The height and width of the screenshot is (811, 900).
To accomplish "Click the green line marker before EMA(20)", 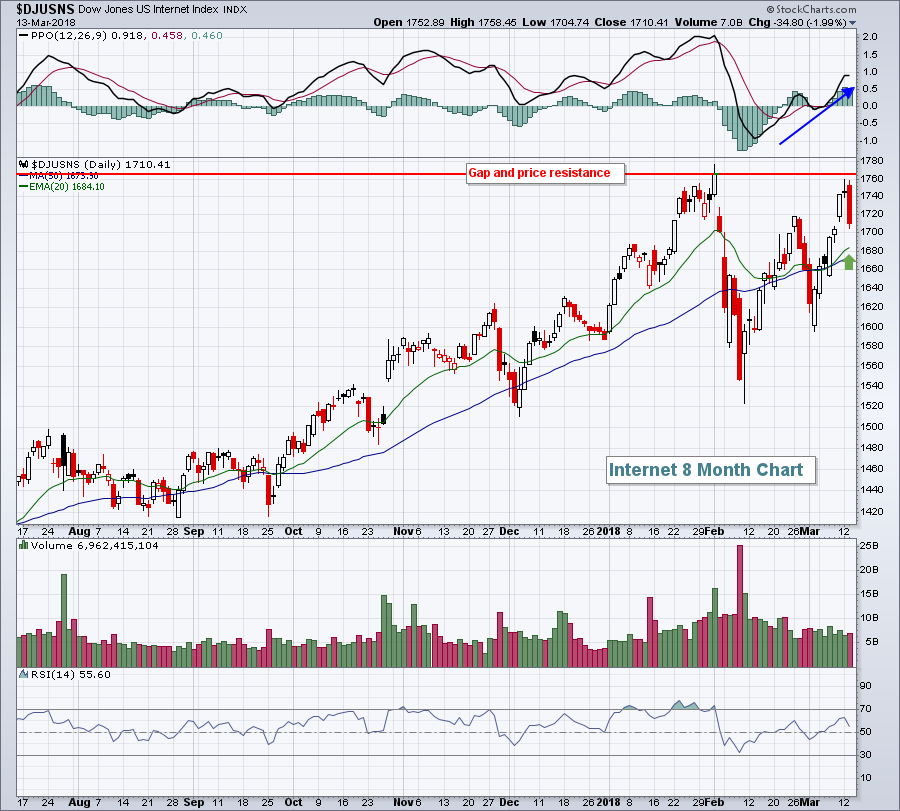I will point(23,187).
